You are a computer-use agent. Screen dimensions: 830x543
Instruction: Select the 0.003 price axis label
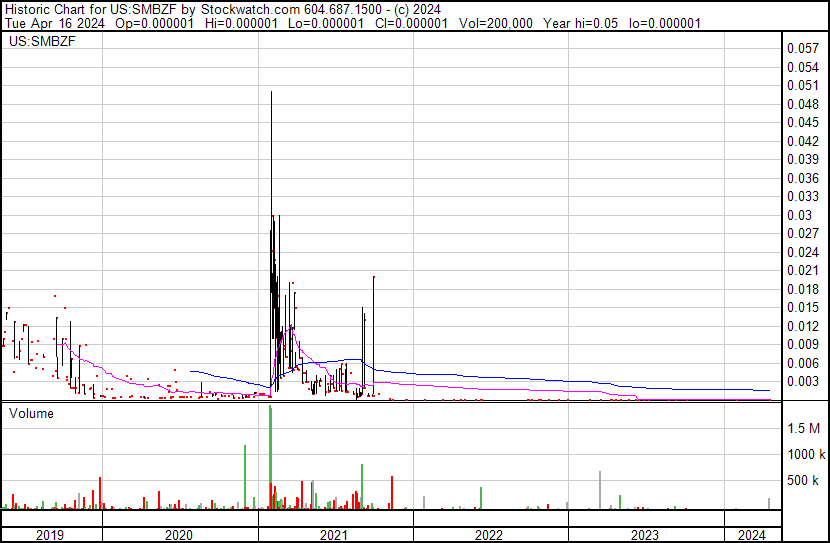click(x=803, y=381)
